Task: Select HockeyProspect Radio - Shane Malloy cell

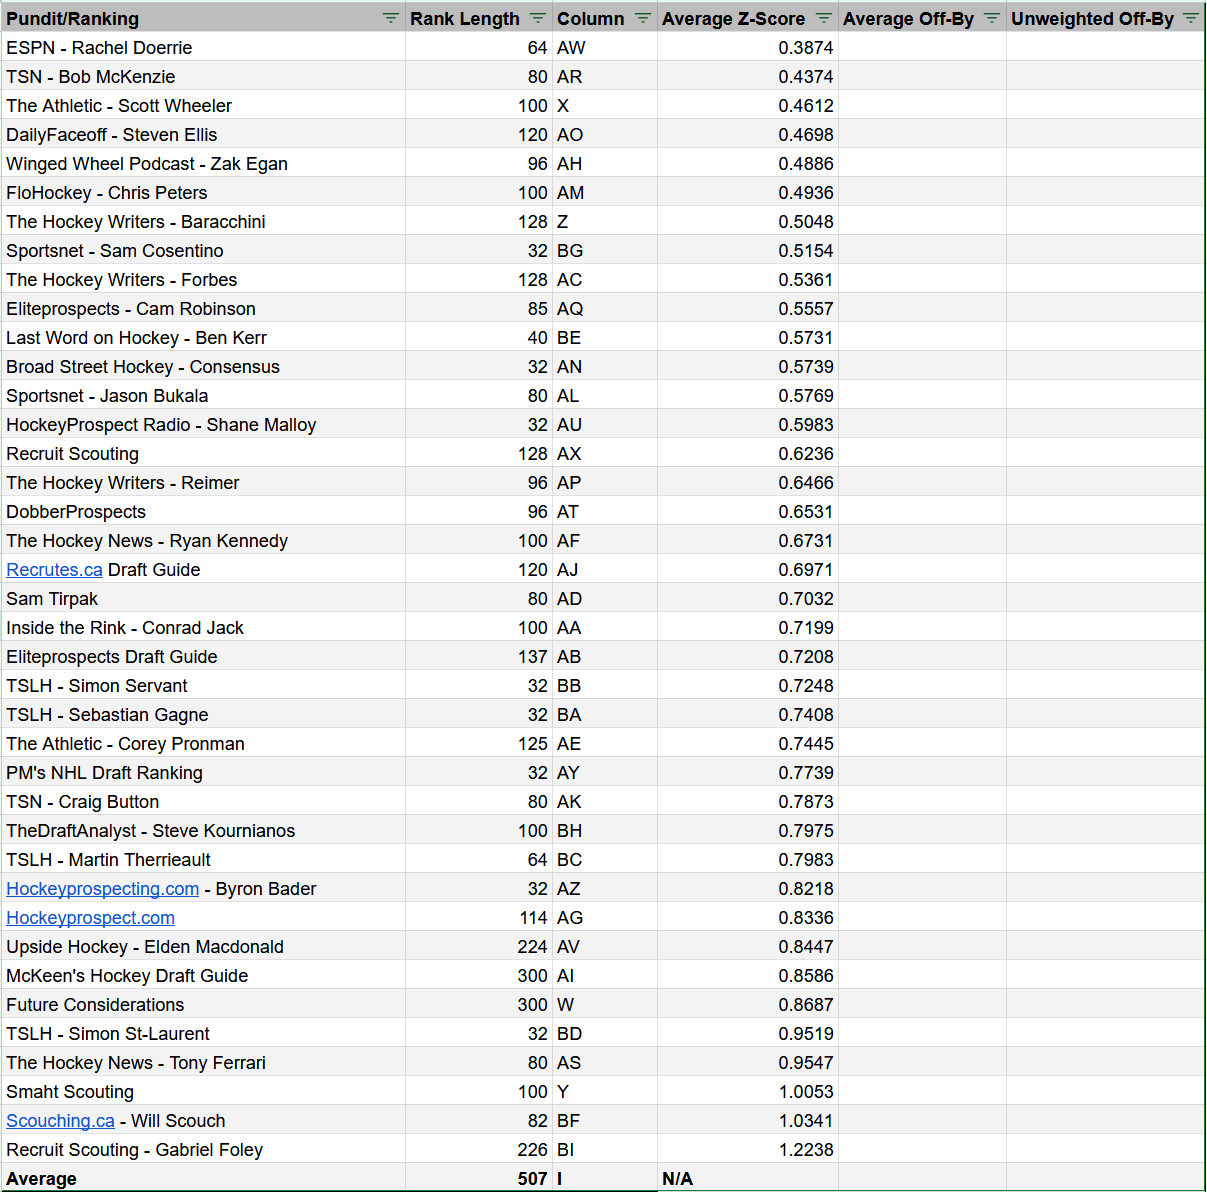Action: click(203, 424)
